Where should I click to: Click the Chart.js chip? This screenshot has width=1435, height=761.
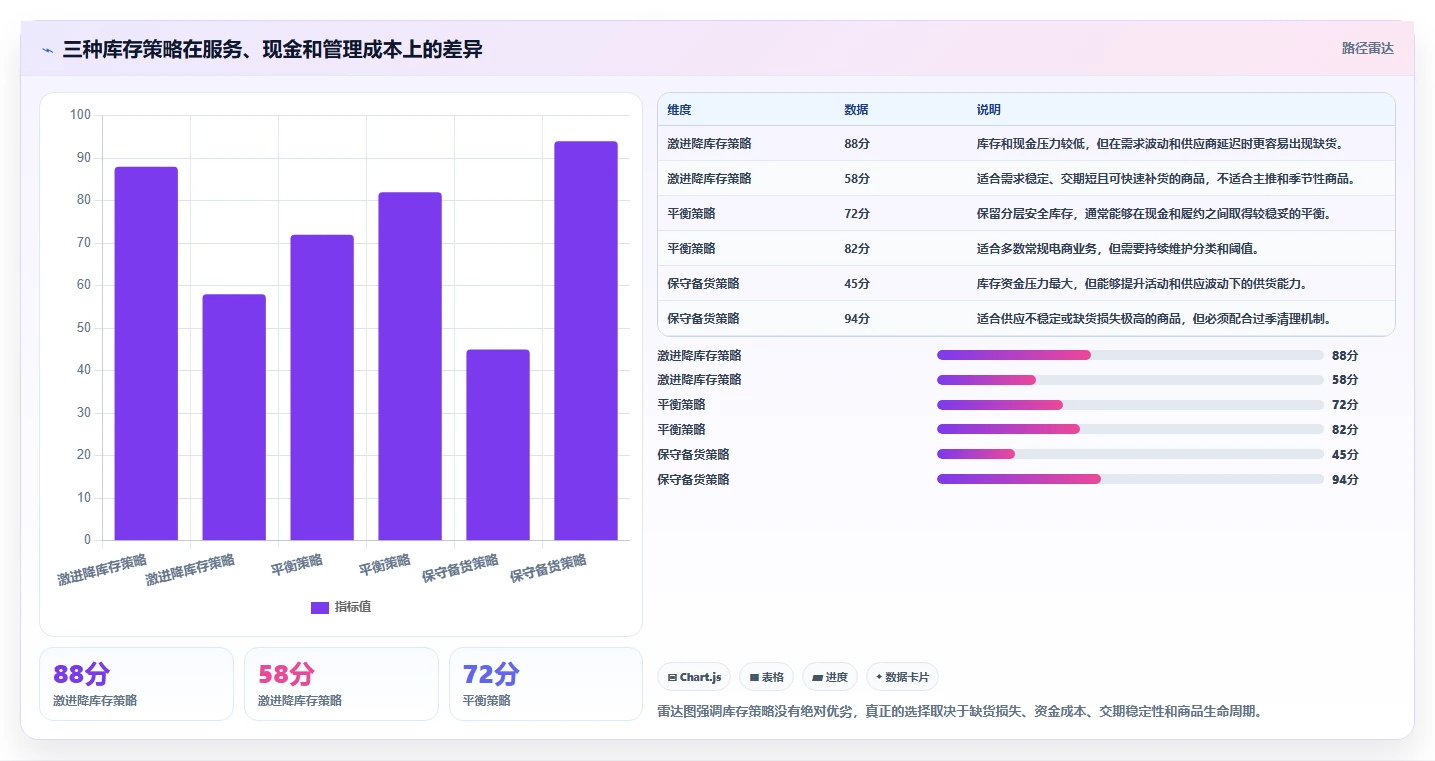click(x=695, y=677)
